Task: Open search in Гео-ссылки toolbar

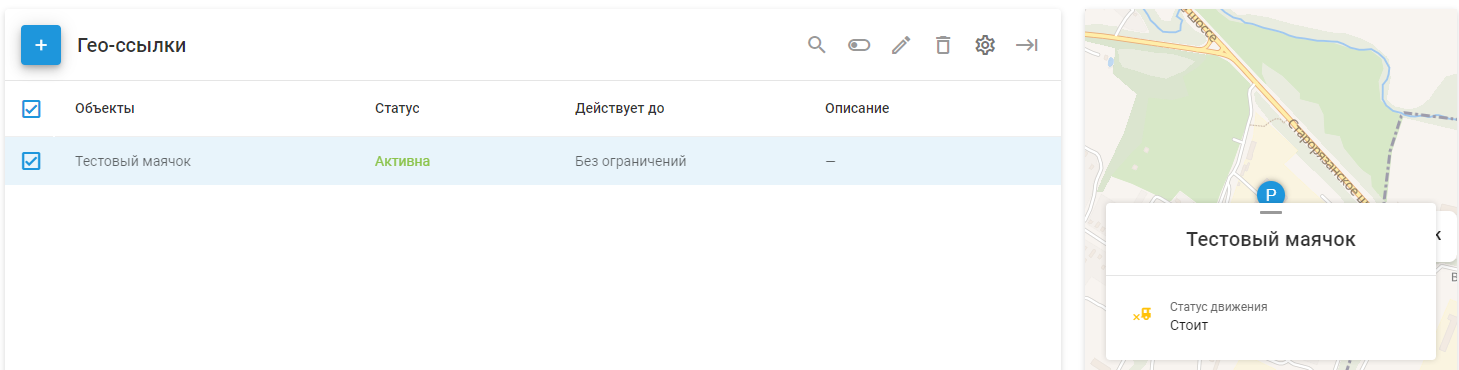Action: [817, 45]
